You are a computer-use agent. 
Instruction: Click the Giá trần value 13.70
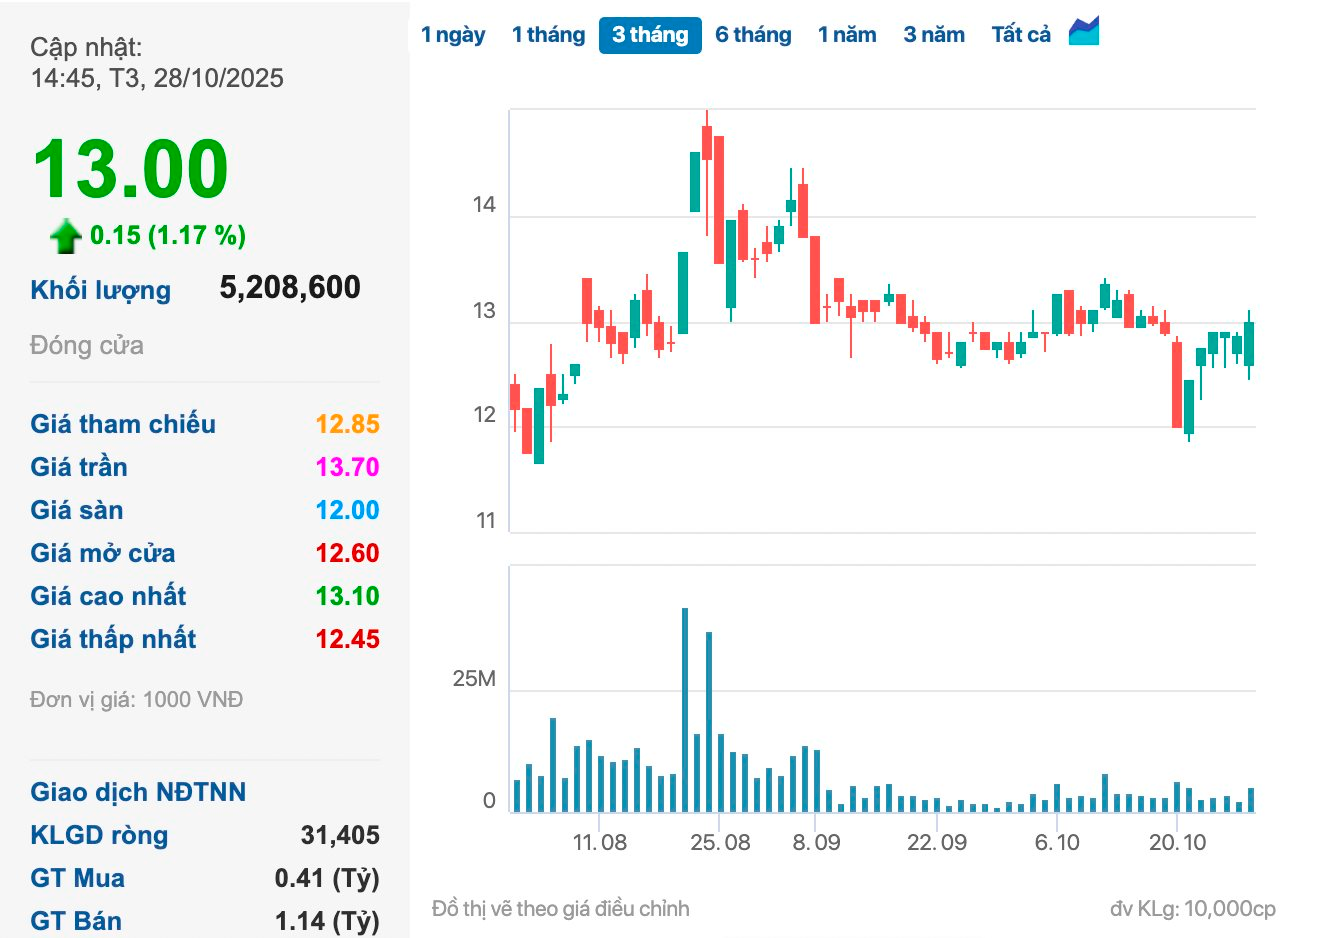[x=347, y=467]
